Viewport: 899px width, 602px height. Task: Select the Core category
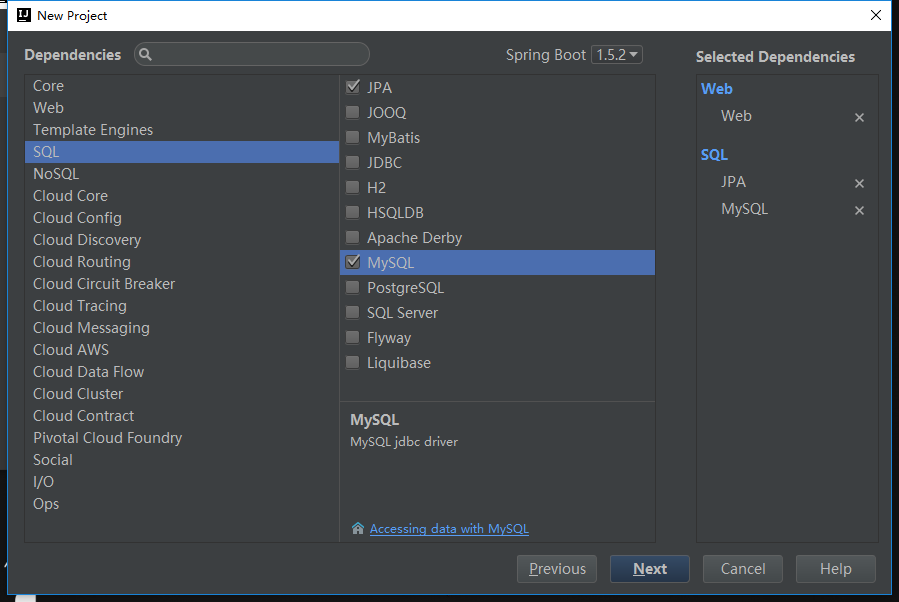click(x=182, y=86)
